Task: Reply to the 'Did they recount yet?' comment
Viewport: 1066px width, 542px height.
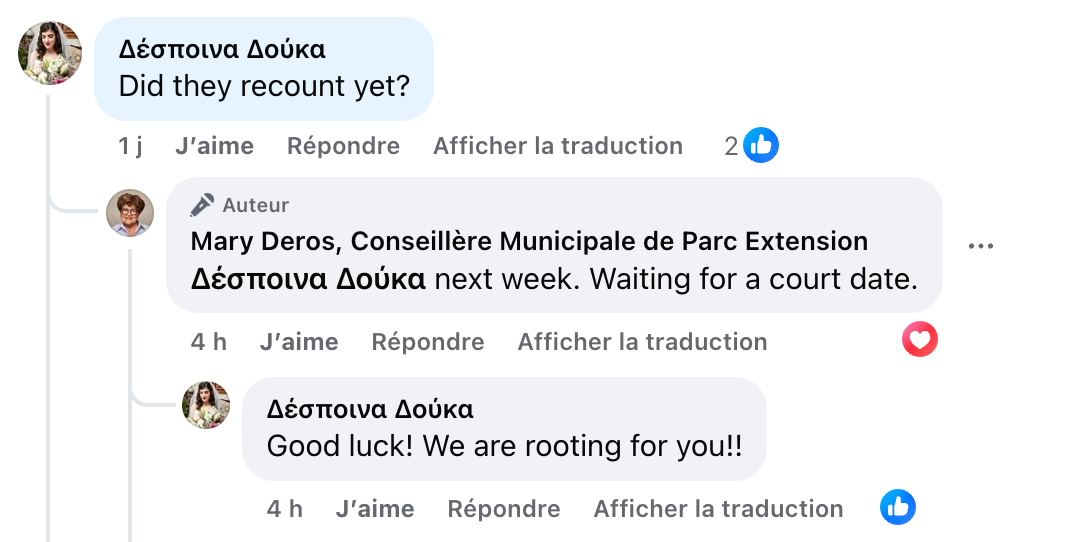Action: [343, 146]
